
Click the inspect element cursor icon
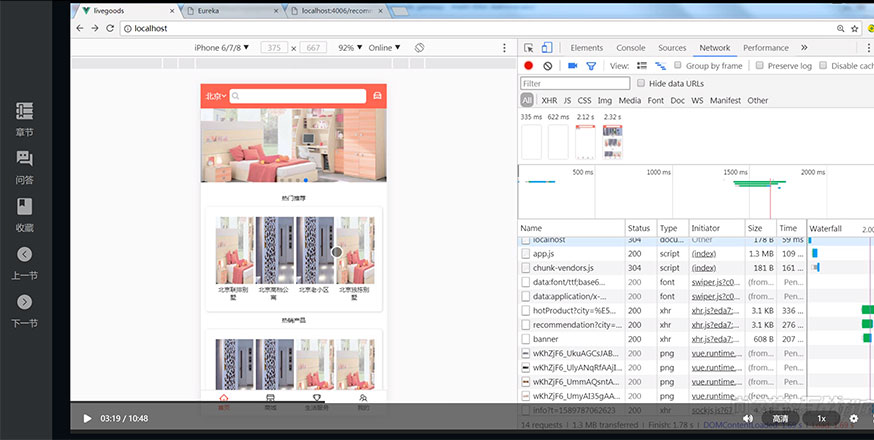(x=529, y=48)
